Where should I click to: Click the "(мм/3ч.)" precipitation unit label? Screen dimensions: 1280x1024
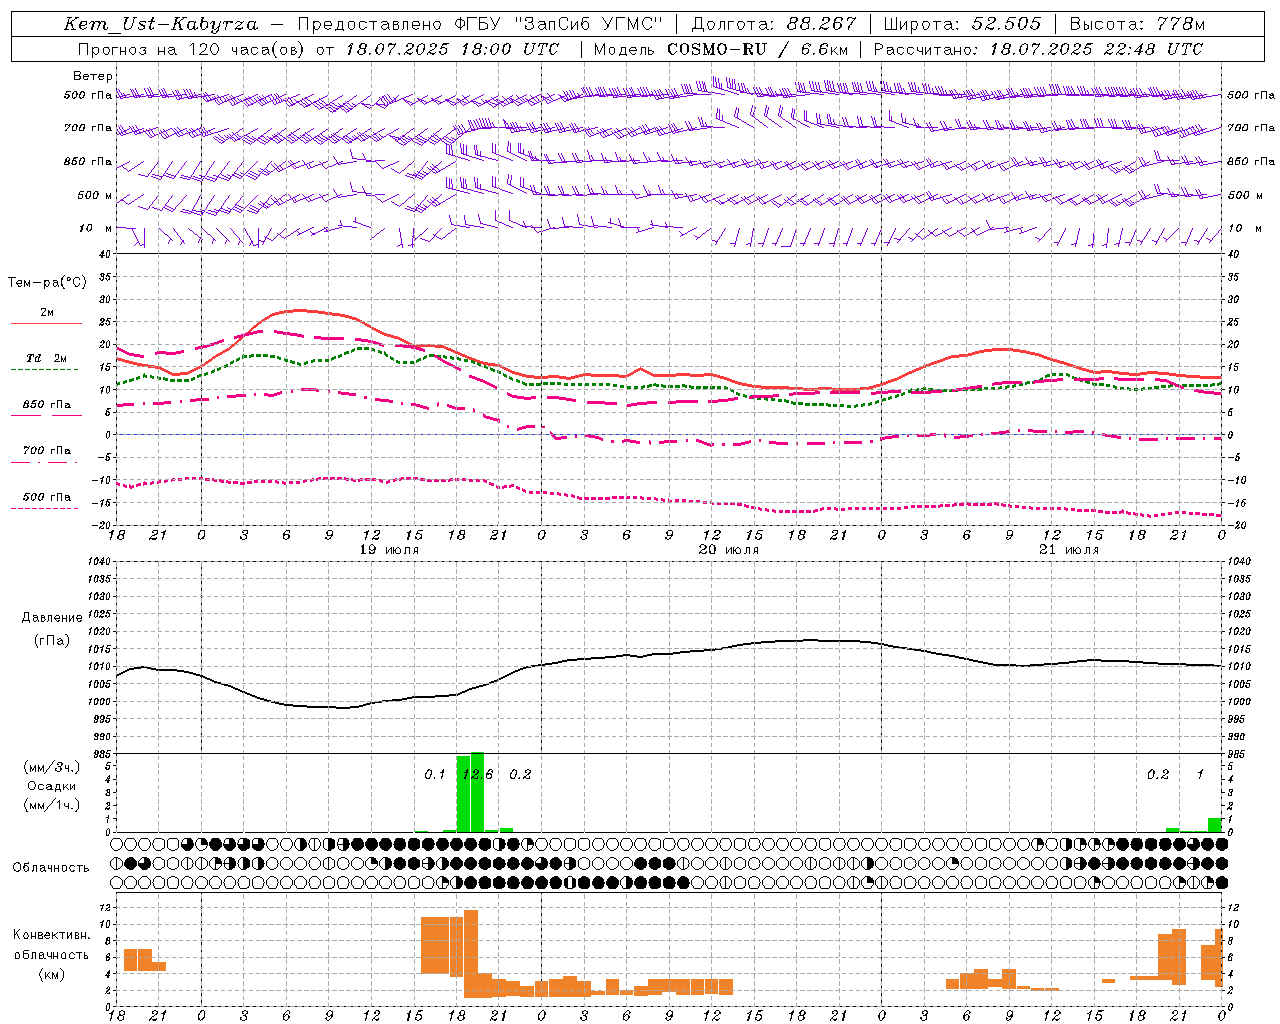[x=52, y=767]
